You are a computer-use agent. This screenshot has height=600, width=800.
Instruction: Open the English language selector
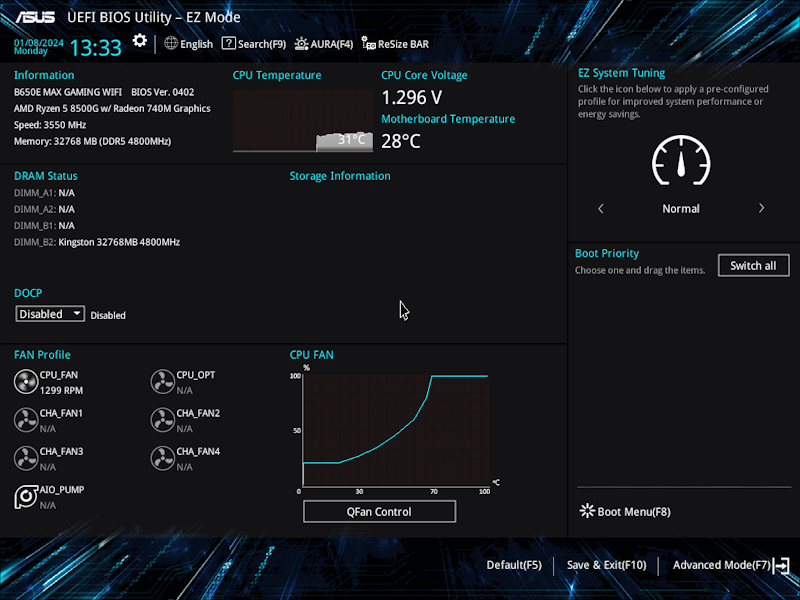tap(188, 44)
